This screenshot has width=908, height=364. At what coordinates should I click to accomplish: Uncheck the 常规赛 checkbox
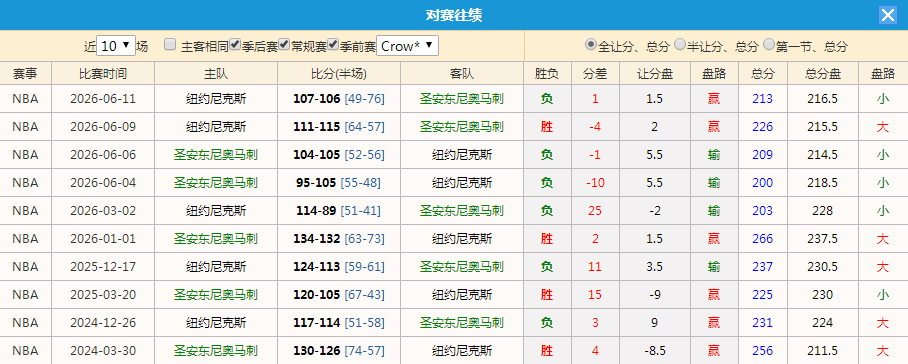[284, 45]
